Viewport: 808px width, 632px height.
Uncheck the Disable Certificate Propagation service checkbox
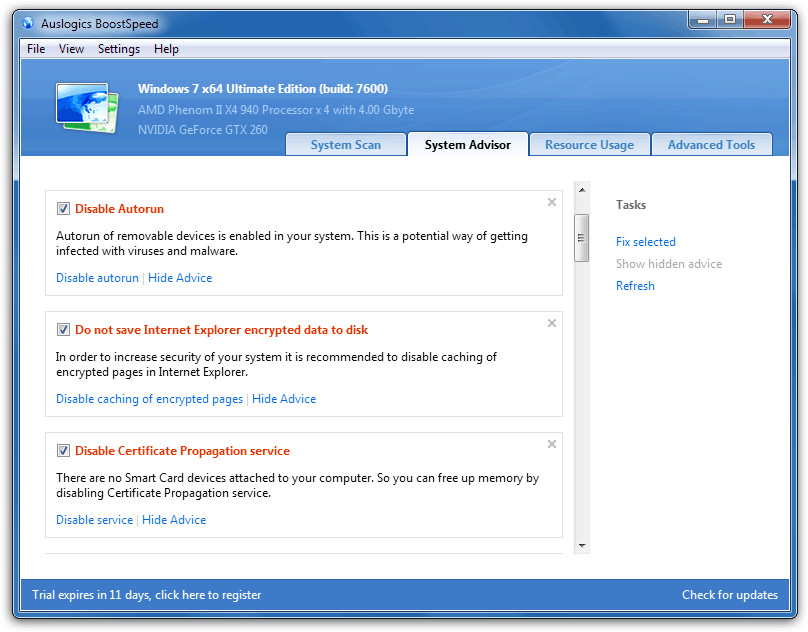(63, 451)
